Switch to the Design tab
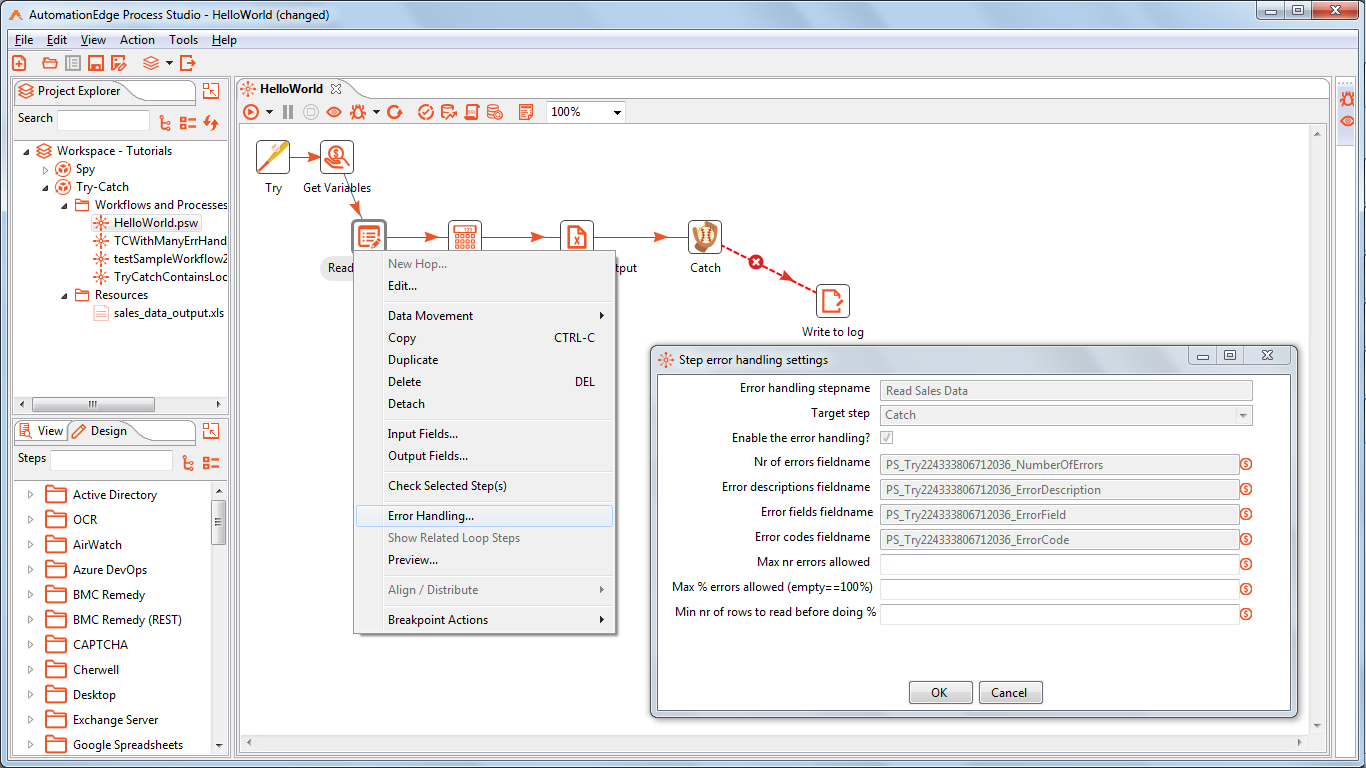This screenshot has height=768, width=1366. tap(99, 431)
